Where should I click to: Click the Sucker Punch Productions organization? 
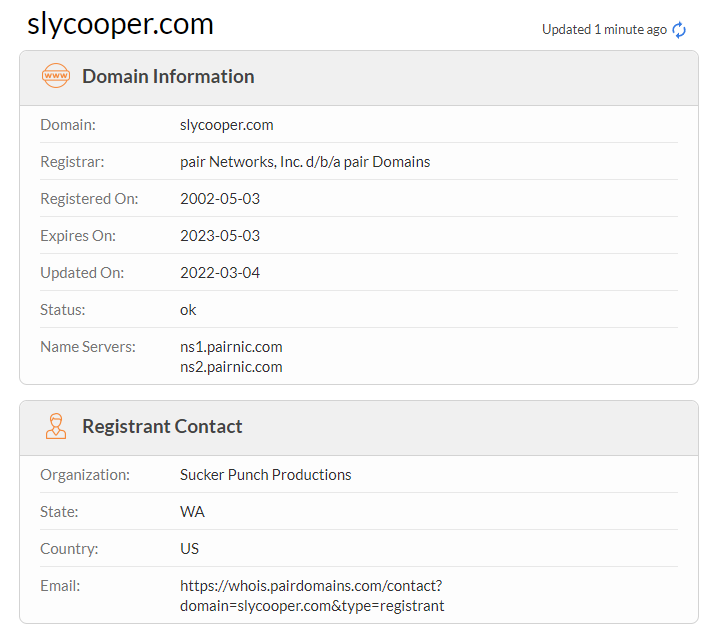266,475
